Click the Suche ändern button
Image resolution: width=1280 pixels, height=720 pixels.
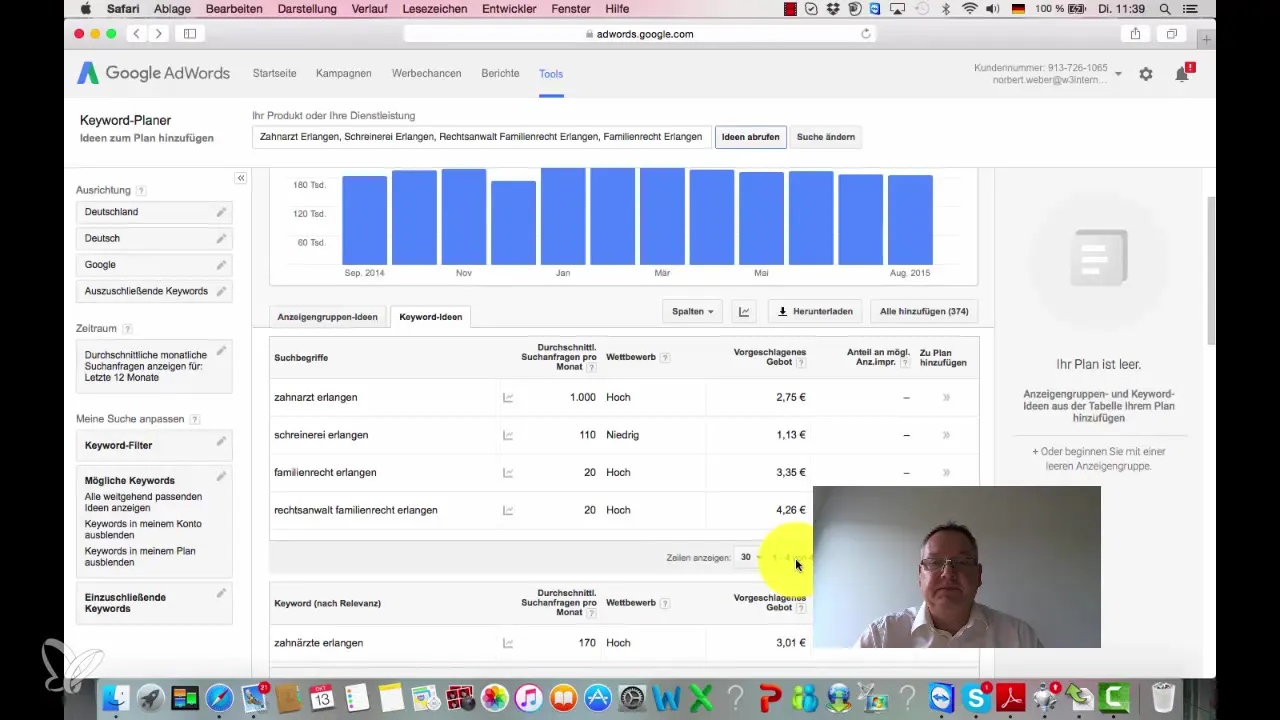pos(826,137)
